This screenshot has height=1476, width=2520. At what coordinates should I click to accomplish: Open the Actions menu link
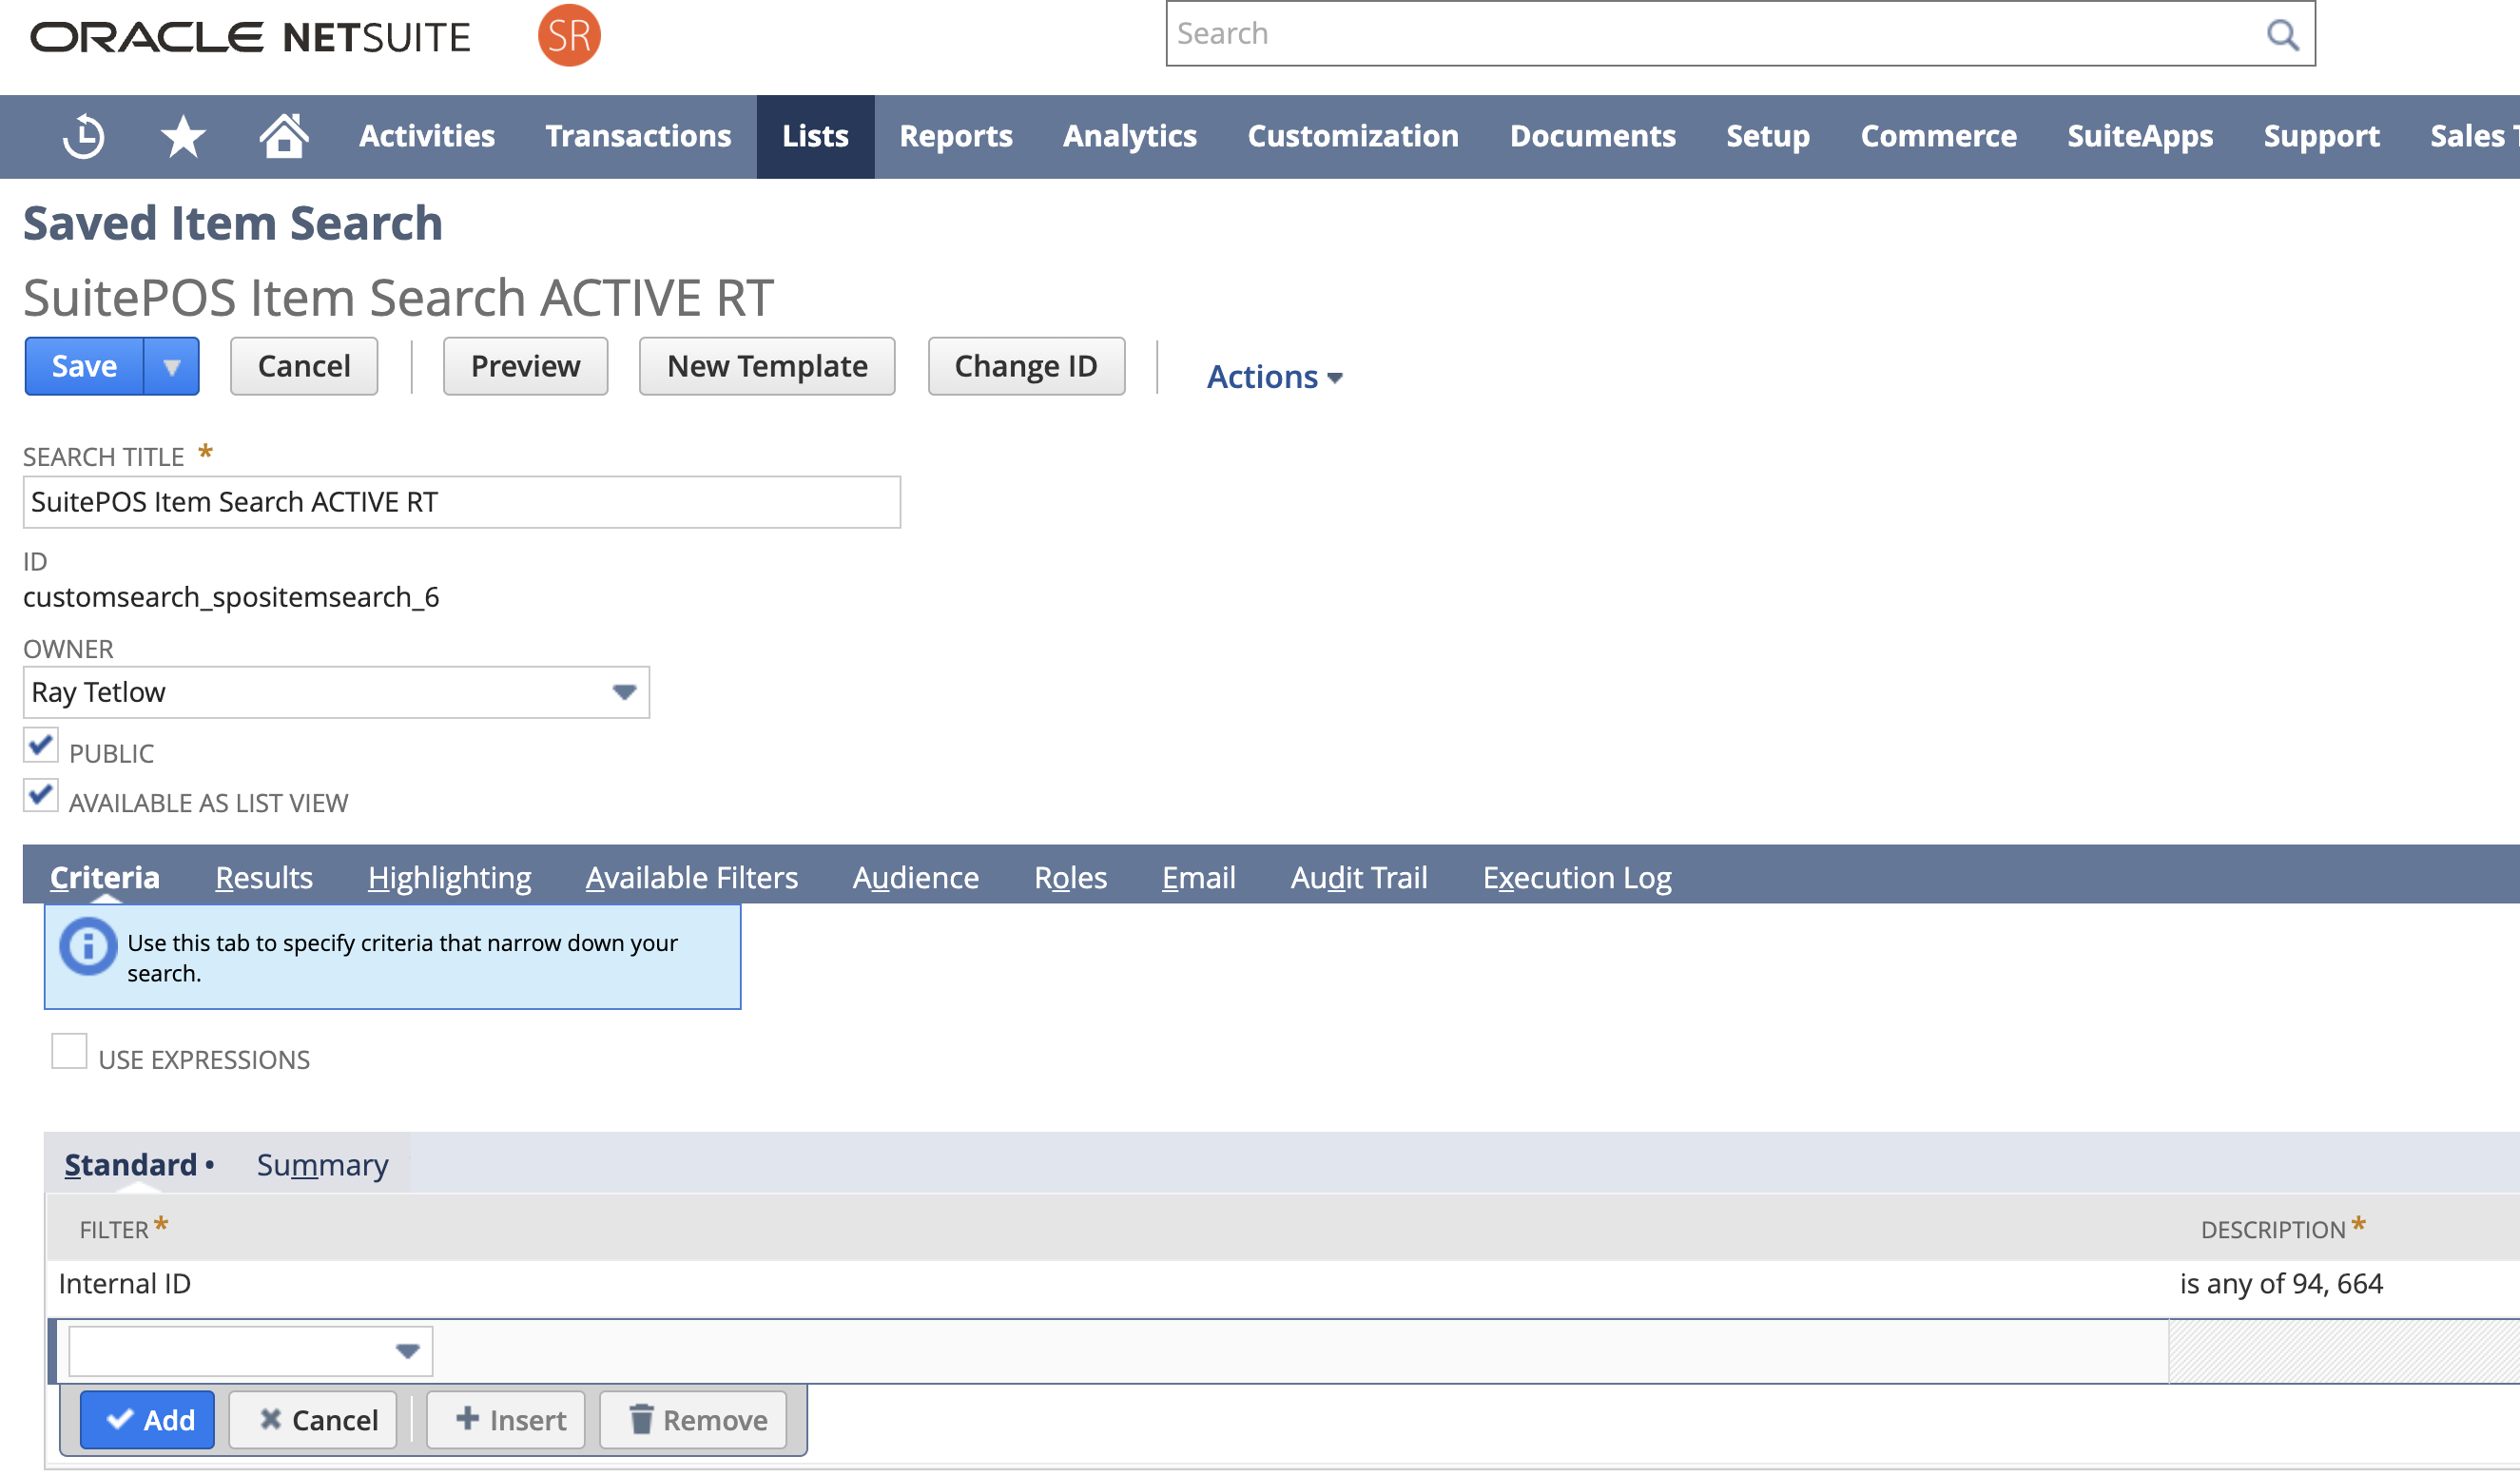point(1274,377)
